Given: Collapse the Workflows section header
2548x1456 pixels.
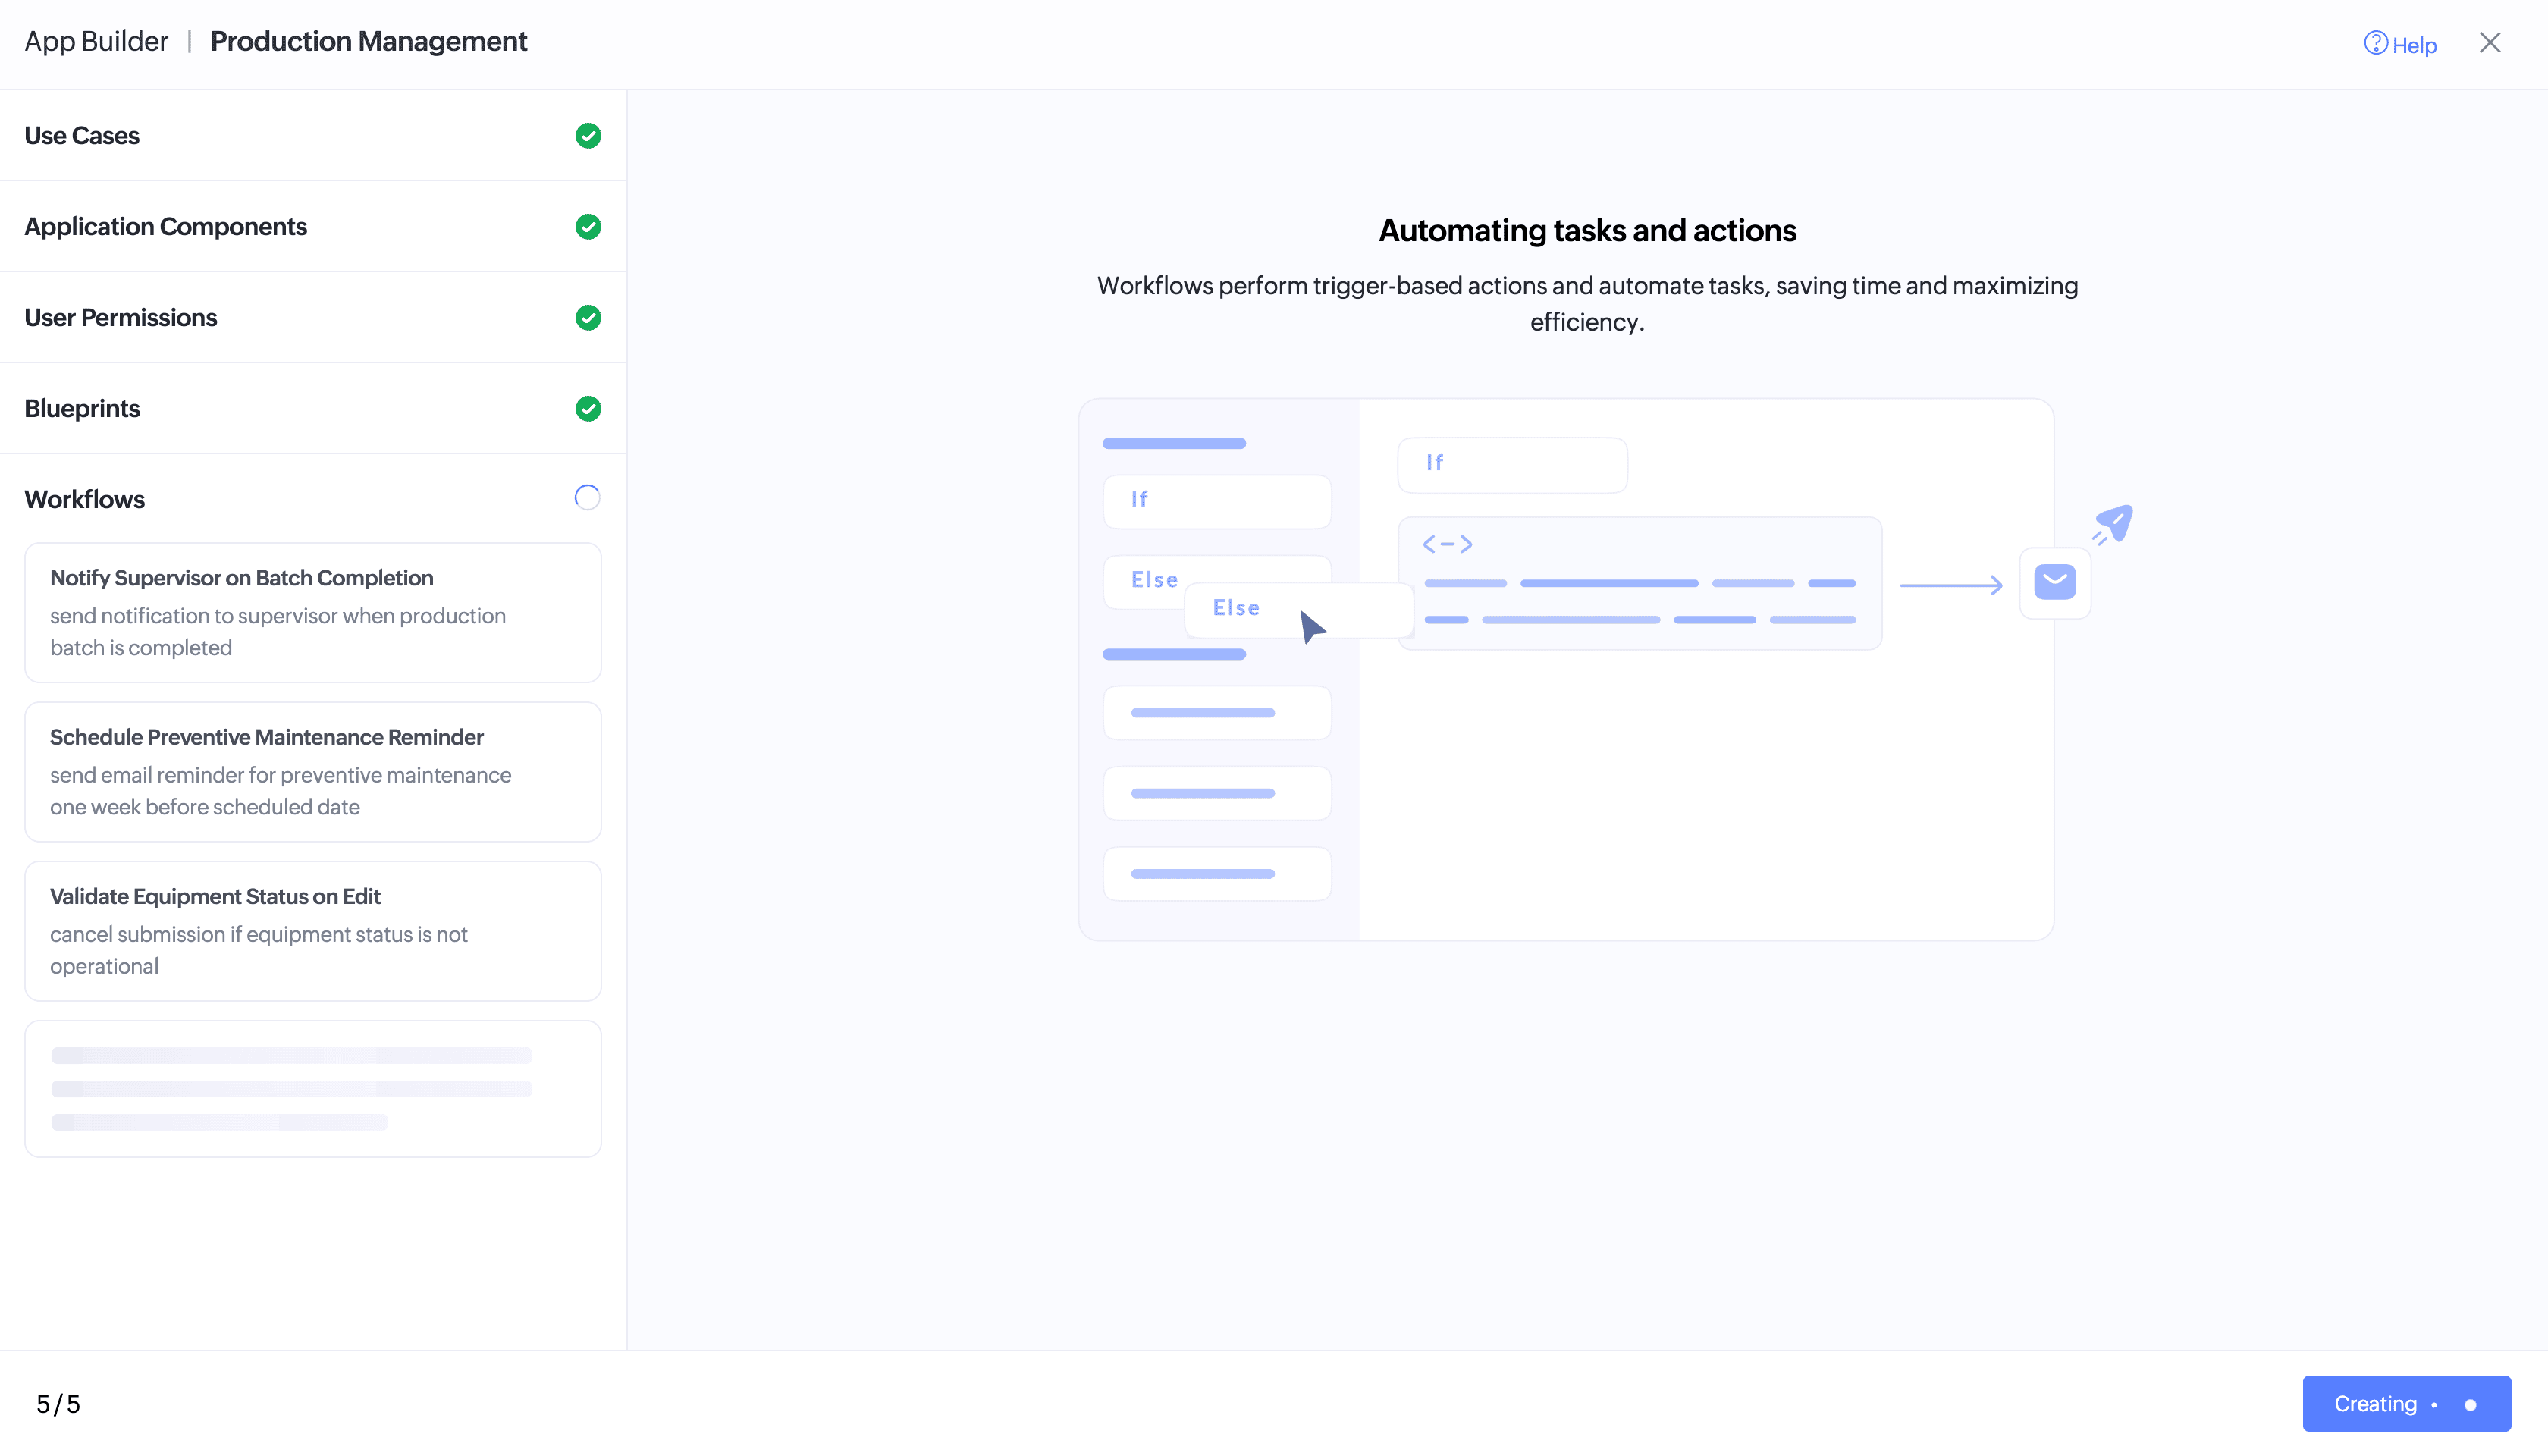Looking at the screenshot, I should [x=85, y=500].
